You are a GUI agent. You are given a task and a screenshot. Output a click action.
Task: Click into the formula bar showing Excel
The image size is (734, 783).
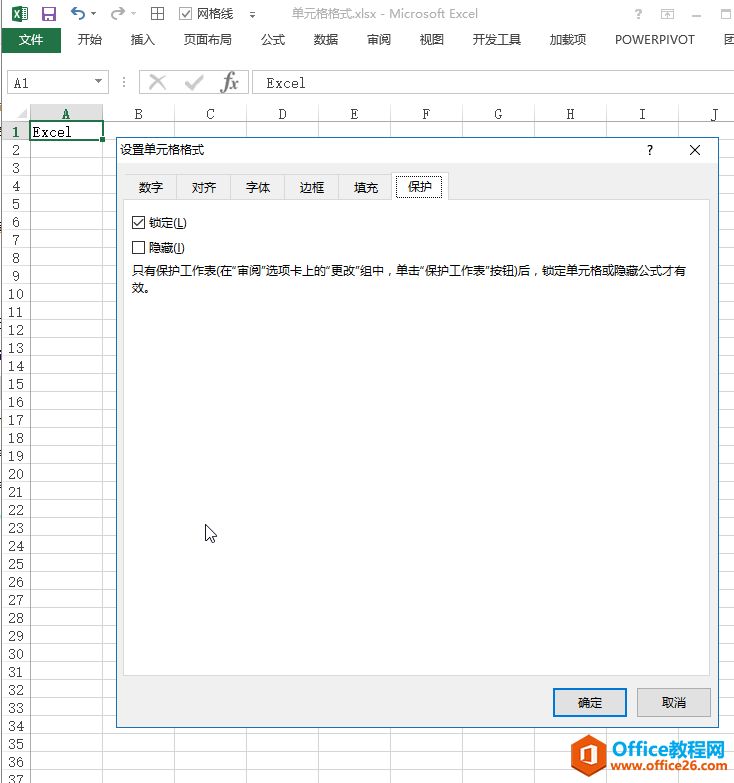490,83
